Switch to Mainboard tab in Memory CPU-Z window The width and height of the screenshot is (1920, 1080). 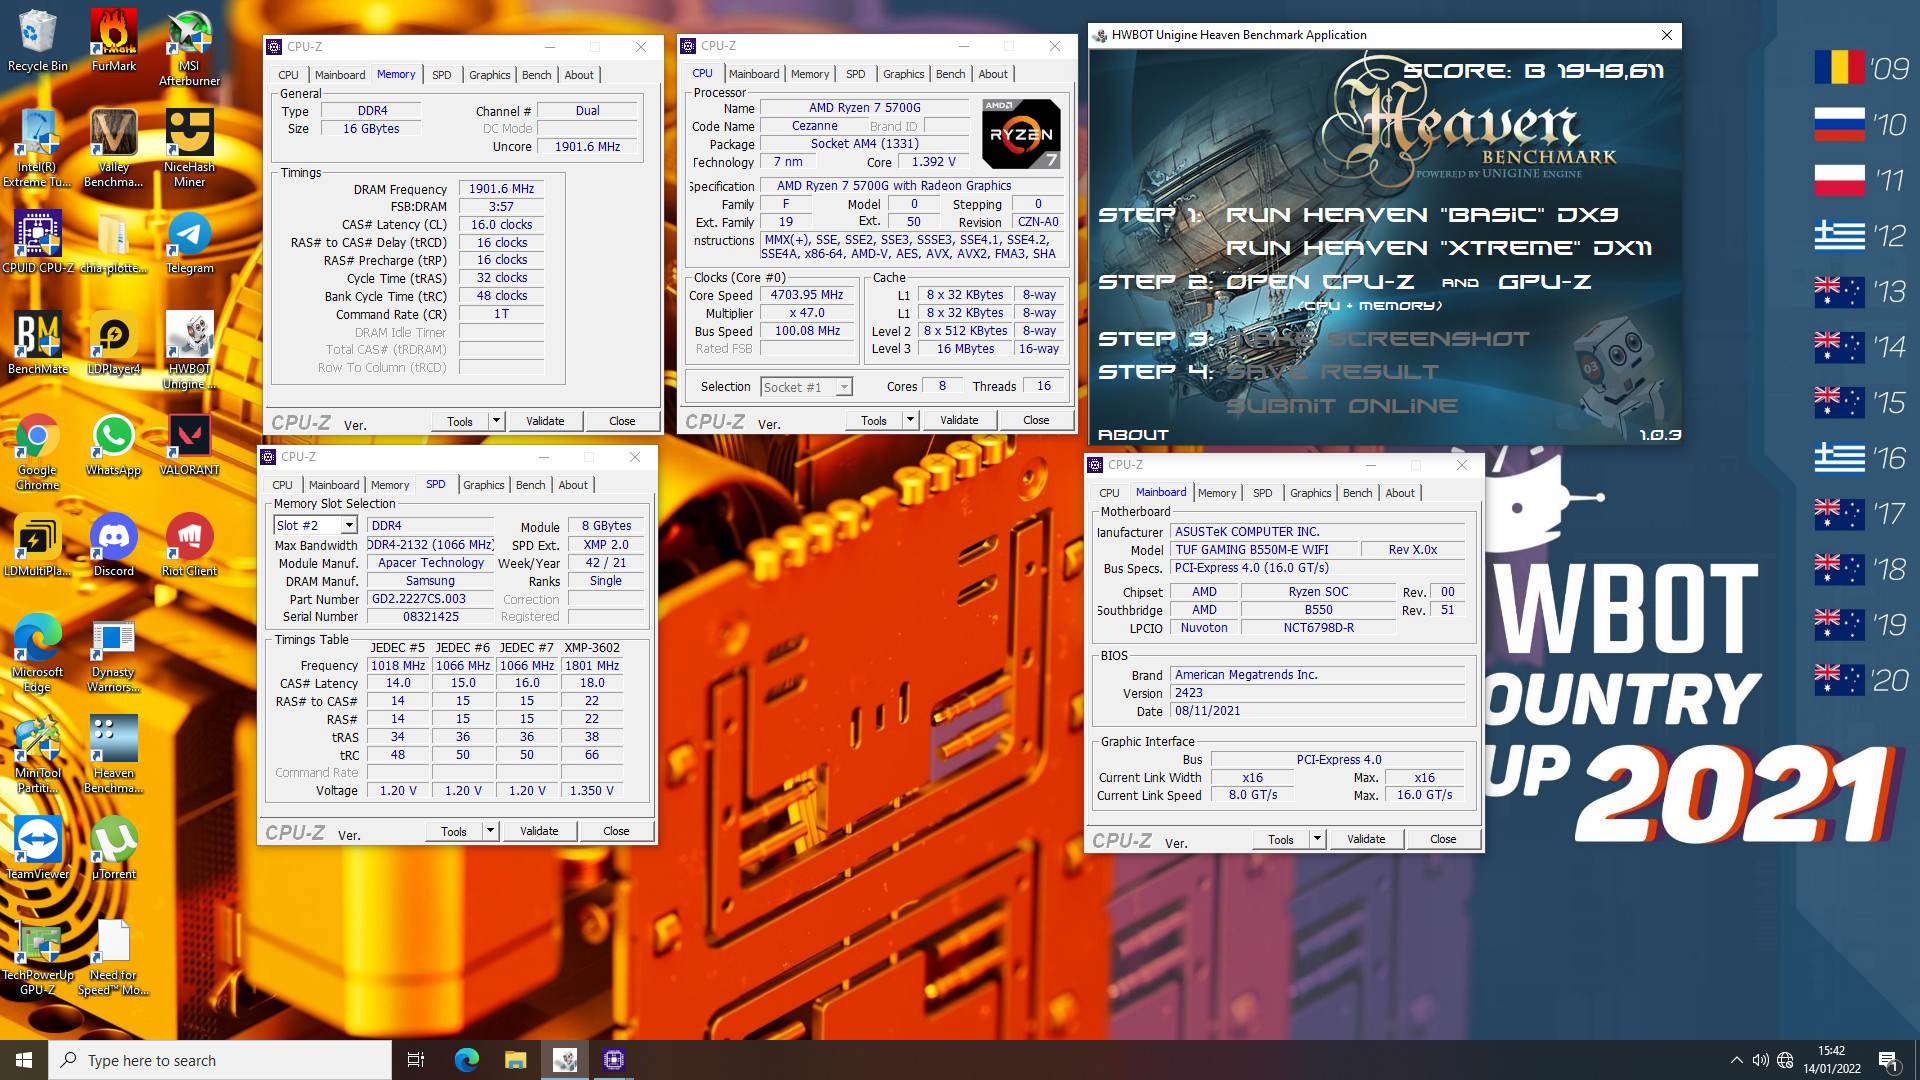pyautogui.click(x=340, y=75)
